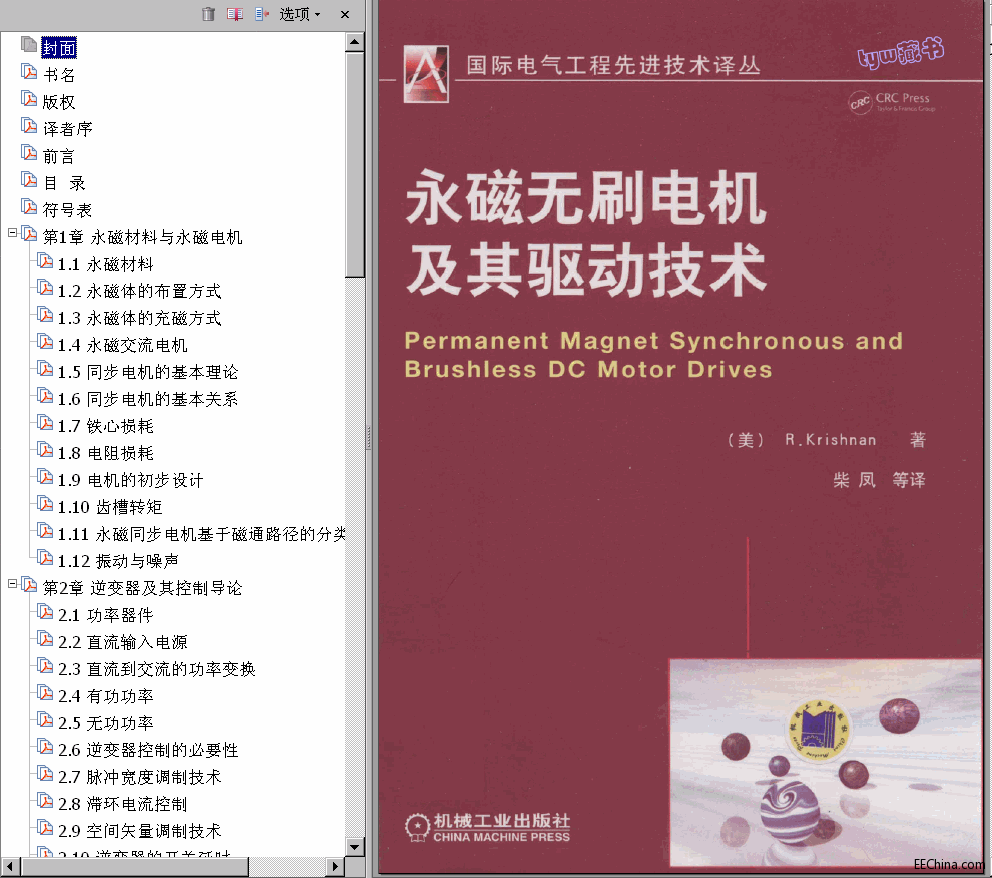Select the 封面 bookmark
The height and width of the screenshot is (878, 992).
click(x=59, y=48)
